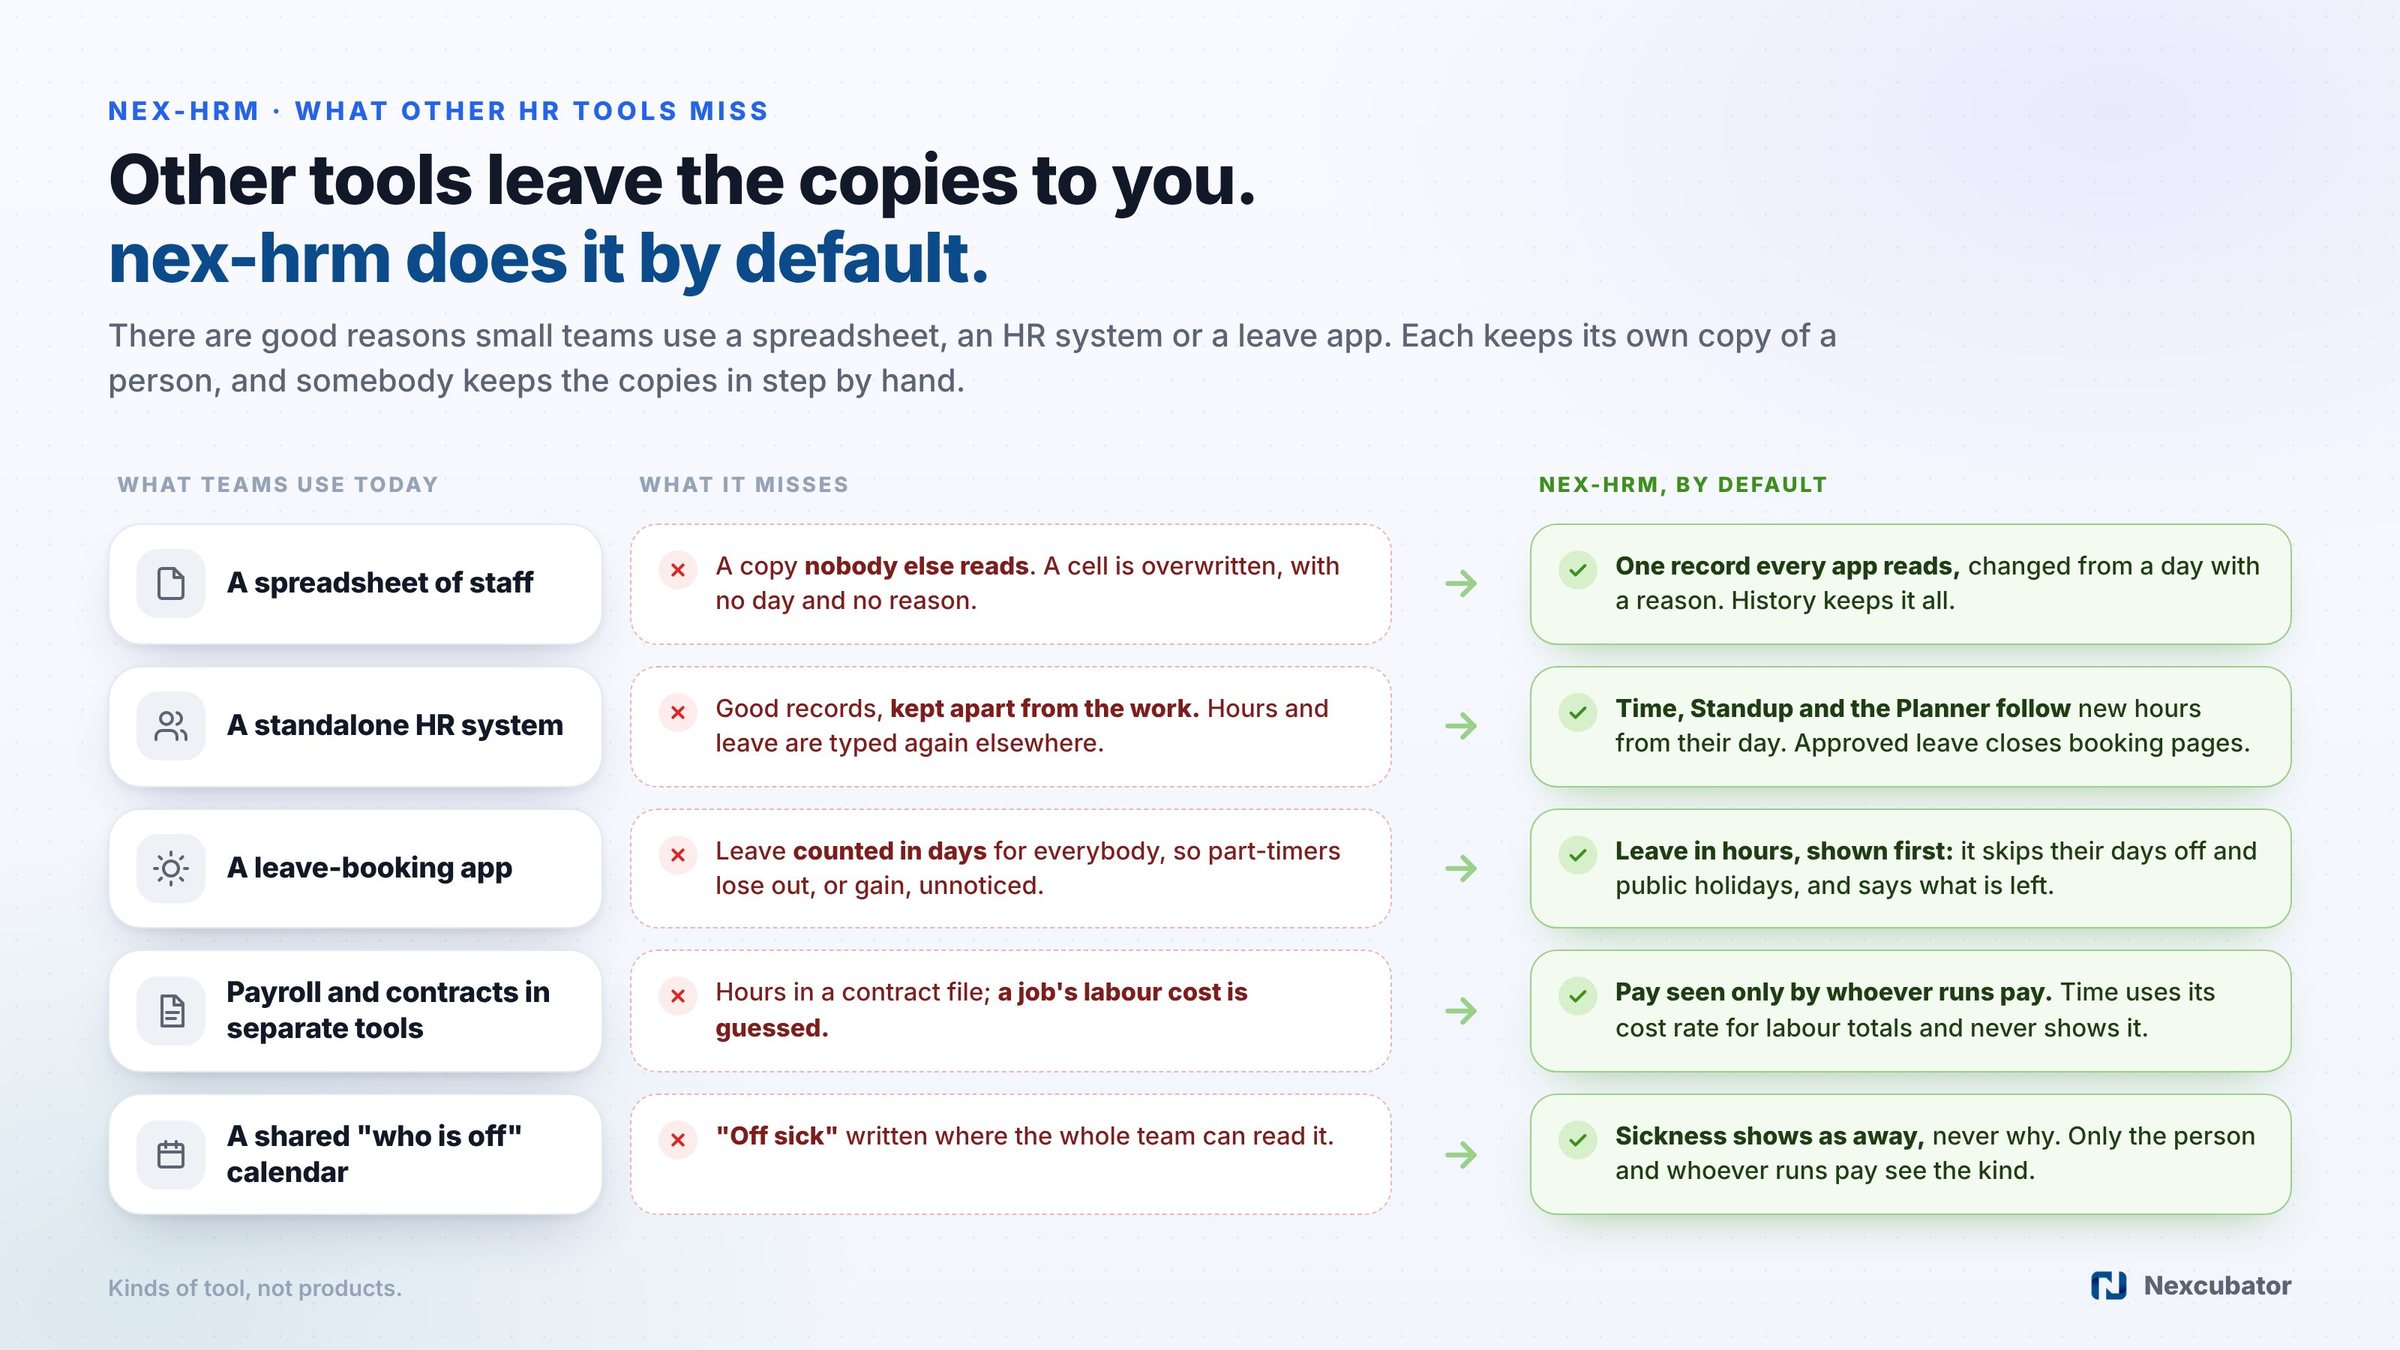2400x1350 pixels.
Task: Click the green arrow in the payroll row
Action: (x=1461, y=1011)
